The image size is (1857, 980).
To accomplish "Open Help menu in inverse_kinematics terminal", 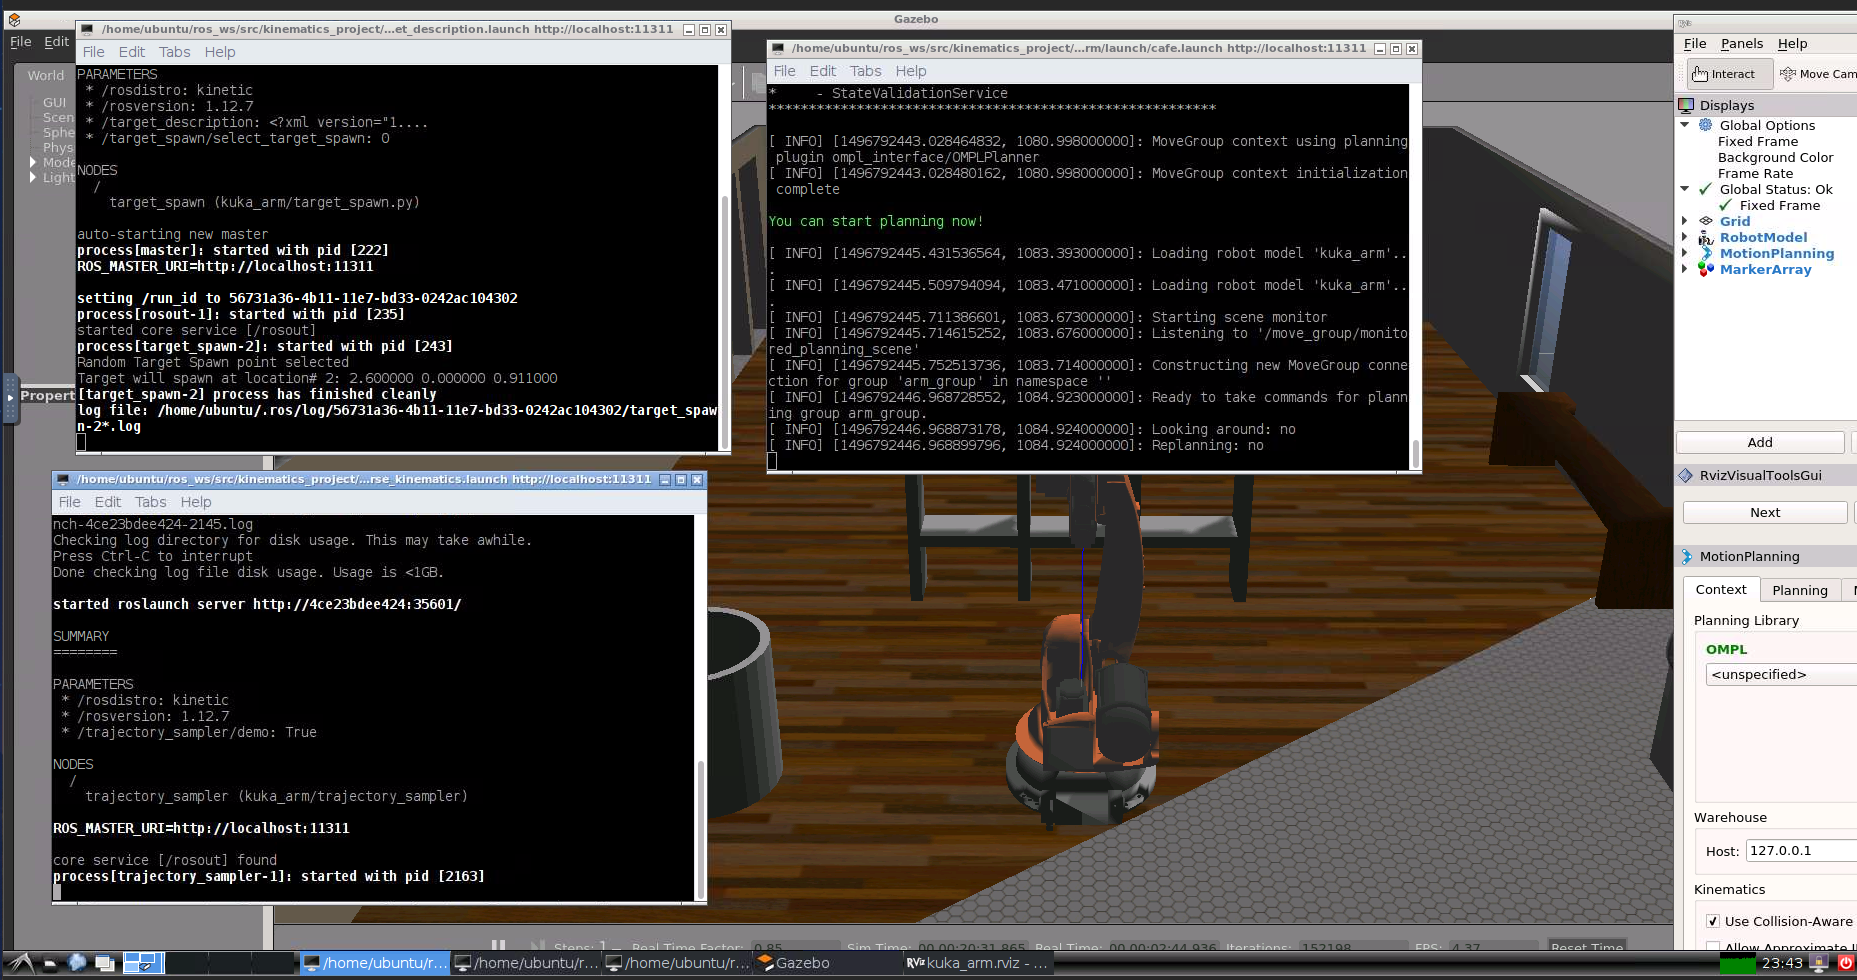I will pyautogui.click(x=196, y=502).
